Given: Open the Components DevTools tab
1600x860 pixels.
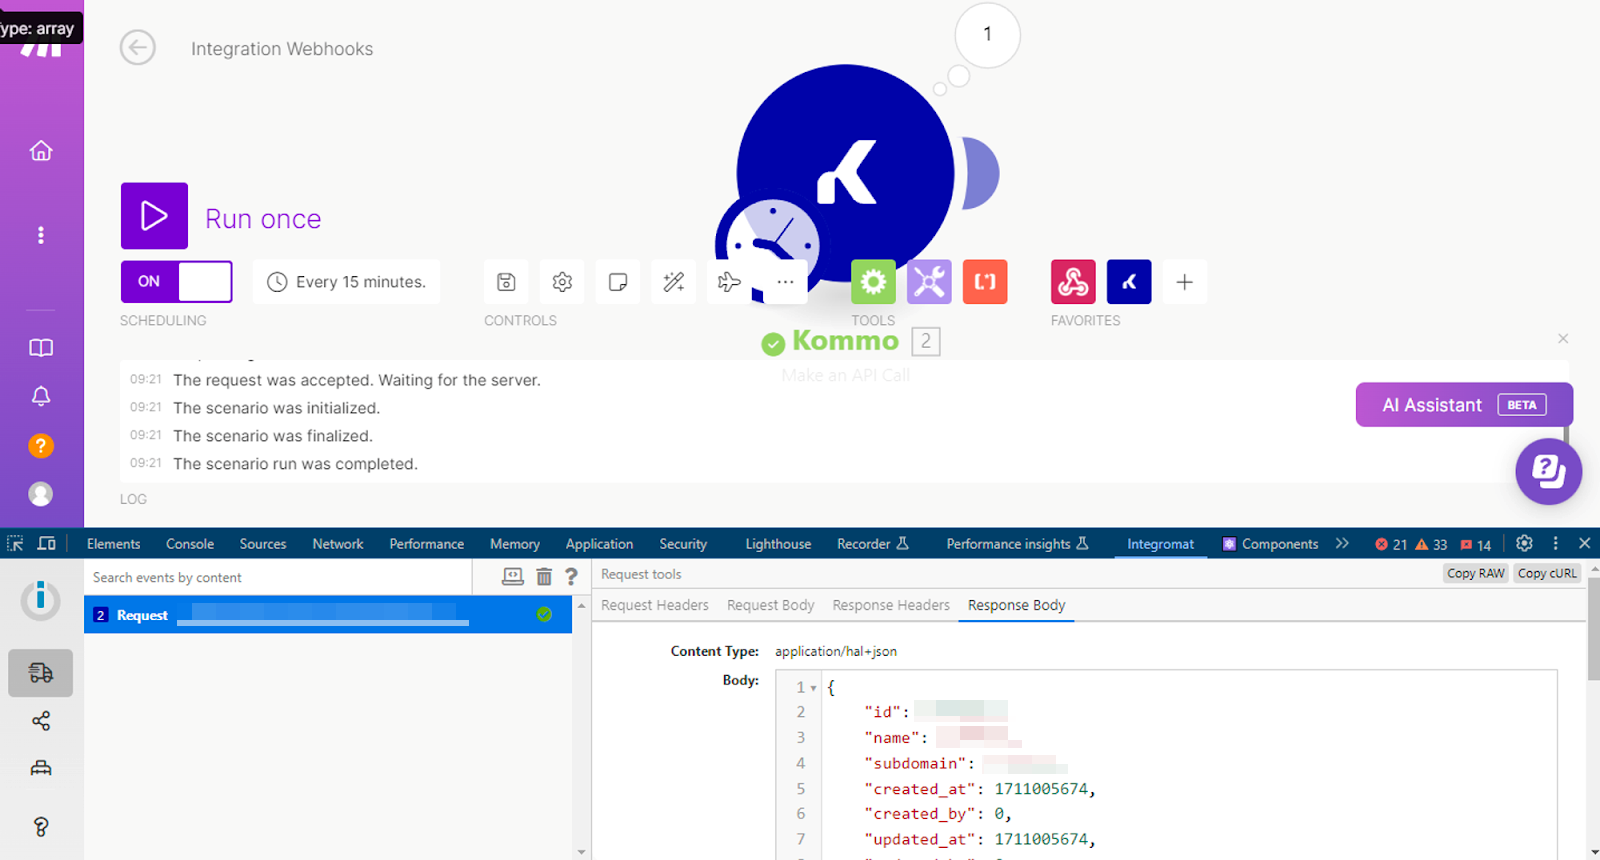Looking at the screenshot, I should pyautogui.click(x=1271, y=544).
